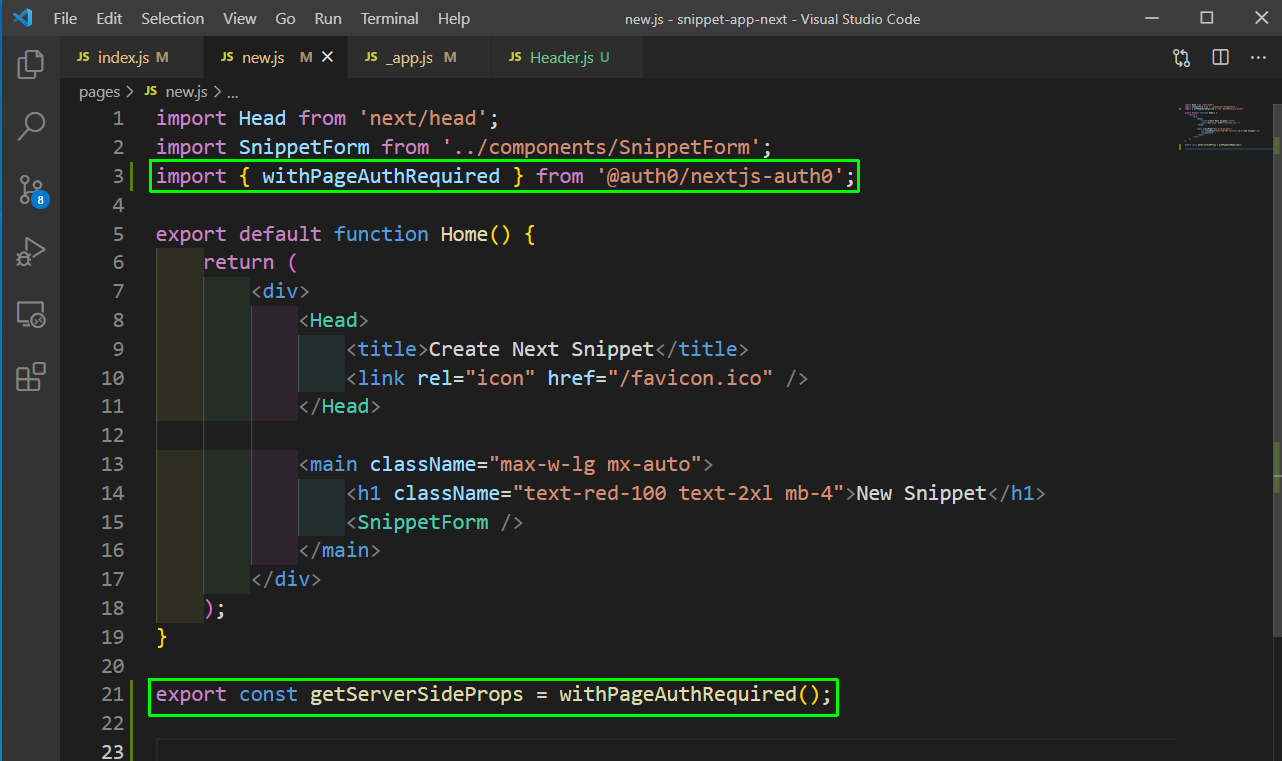Viewport: 1282px width, 761px height.
Task: Open the Run menu
Action: click(x=327, y=19)
